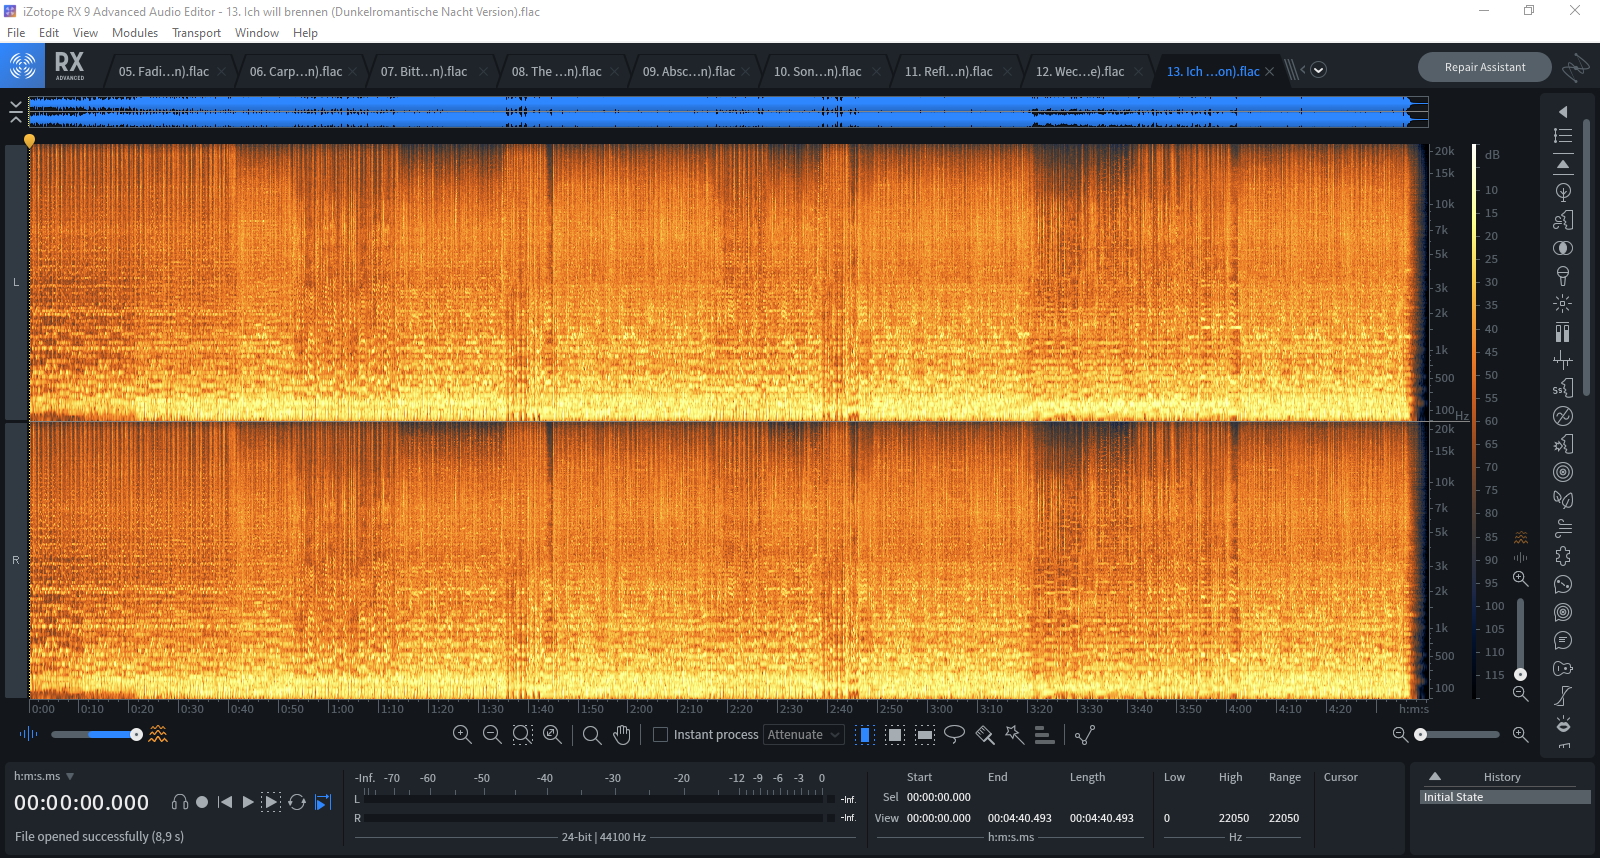The height and width of the screenshot is (858, 1600).
Task: Select the Magic Wand tool
Action: (1014, 735)
